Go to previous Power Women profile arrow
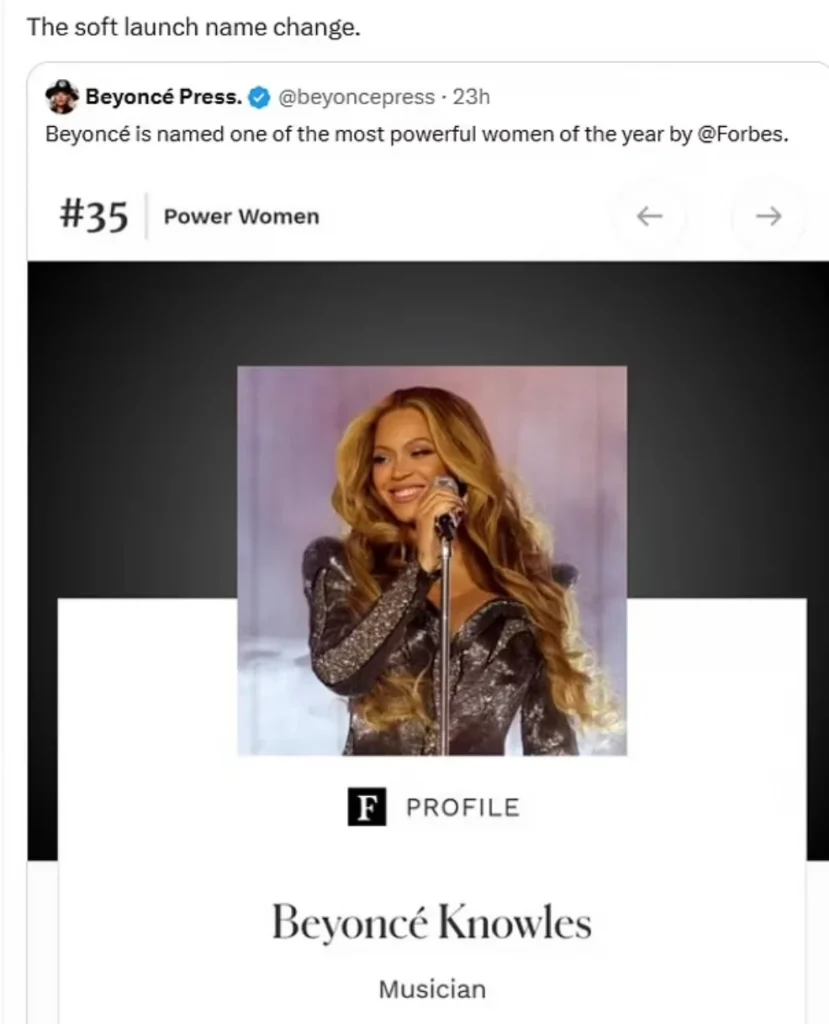 click(x=649, y=216)
